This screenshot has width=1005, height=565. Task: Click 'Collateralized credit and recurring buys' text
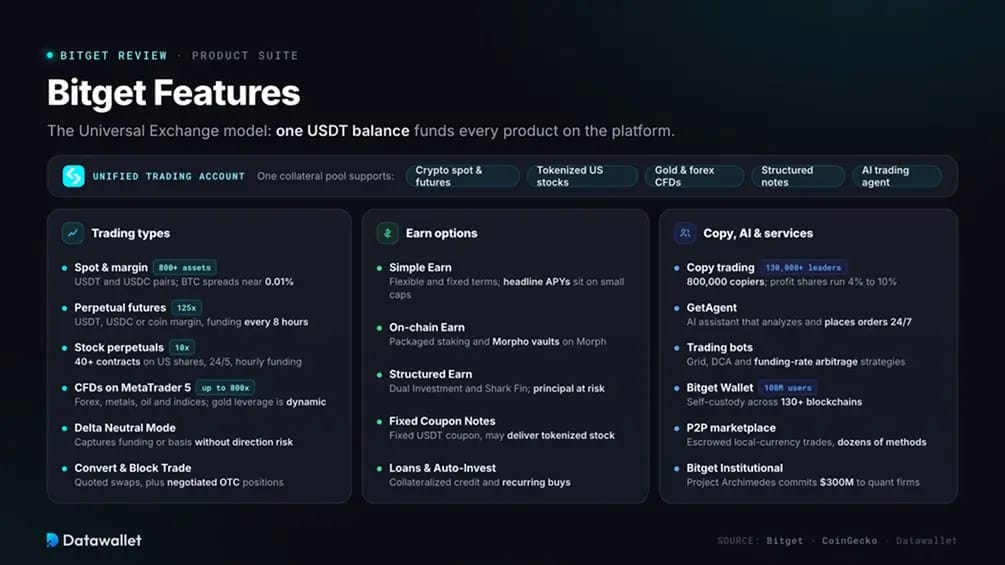tap(479, 482)
